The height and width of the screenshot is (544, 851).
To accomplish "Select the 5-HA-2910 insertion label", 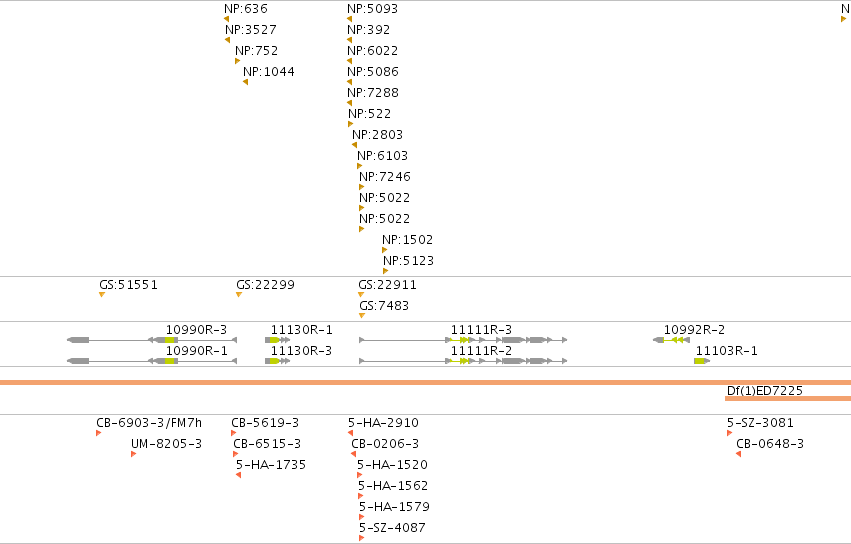I will (384, 422).
